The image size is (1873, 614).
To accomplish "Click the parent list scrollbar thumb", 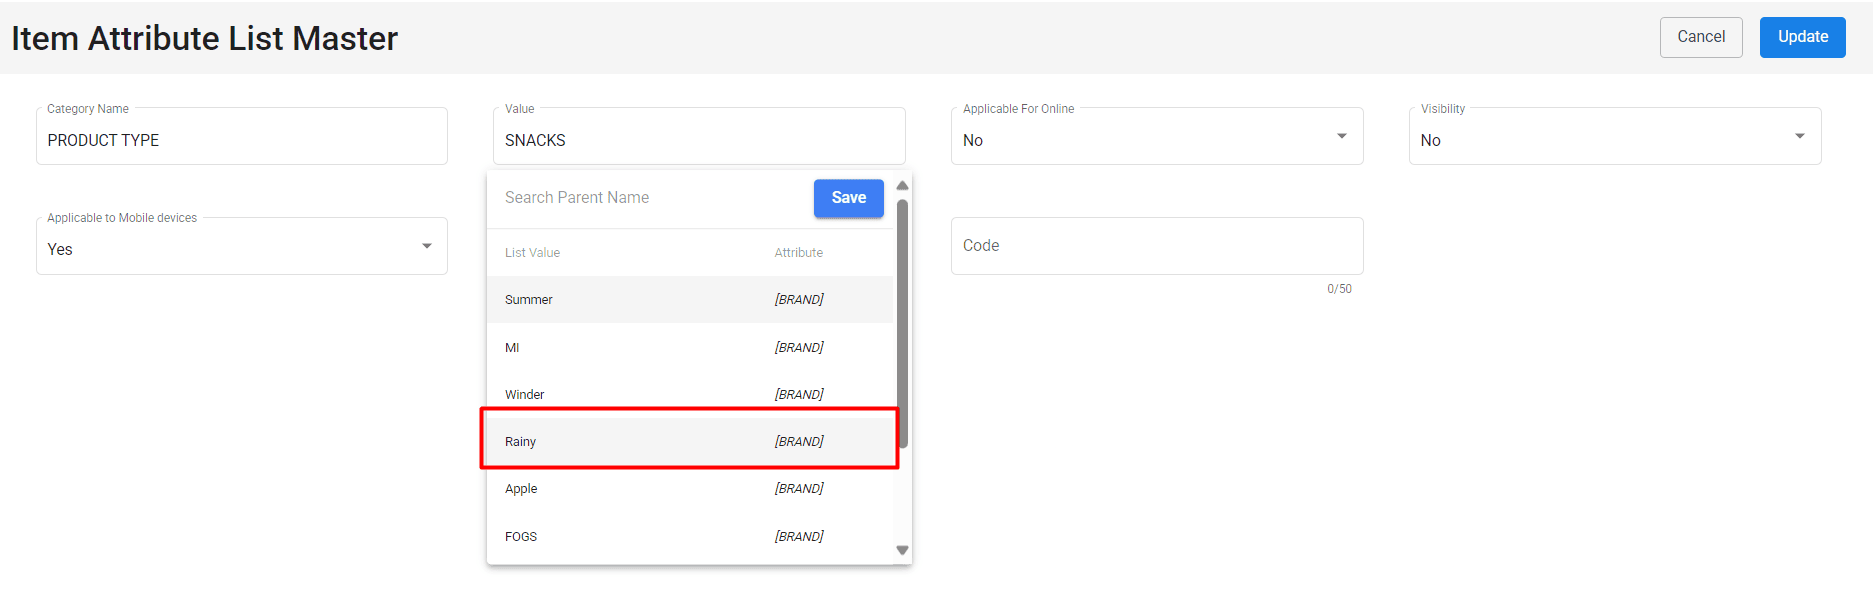I will click(x=902, y=322).
